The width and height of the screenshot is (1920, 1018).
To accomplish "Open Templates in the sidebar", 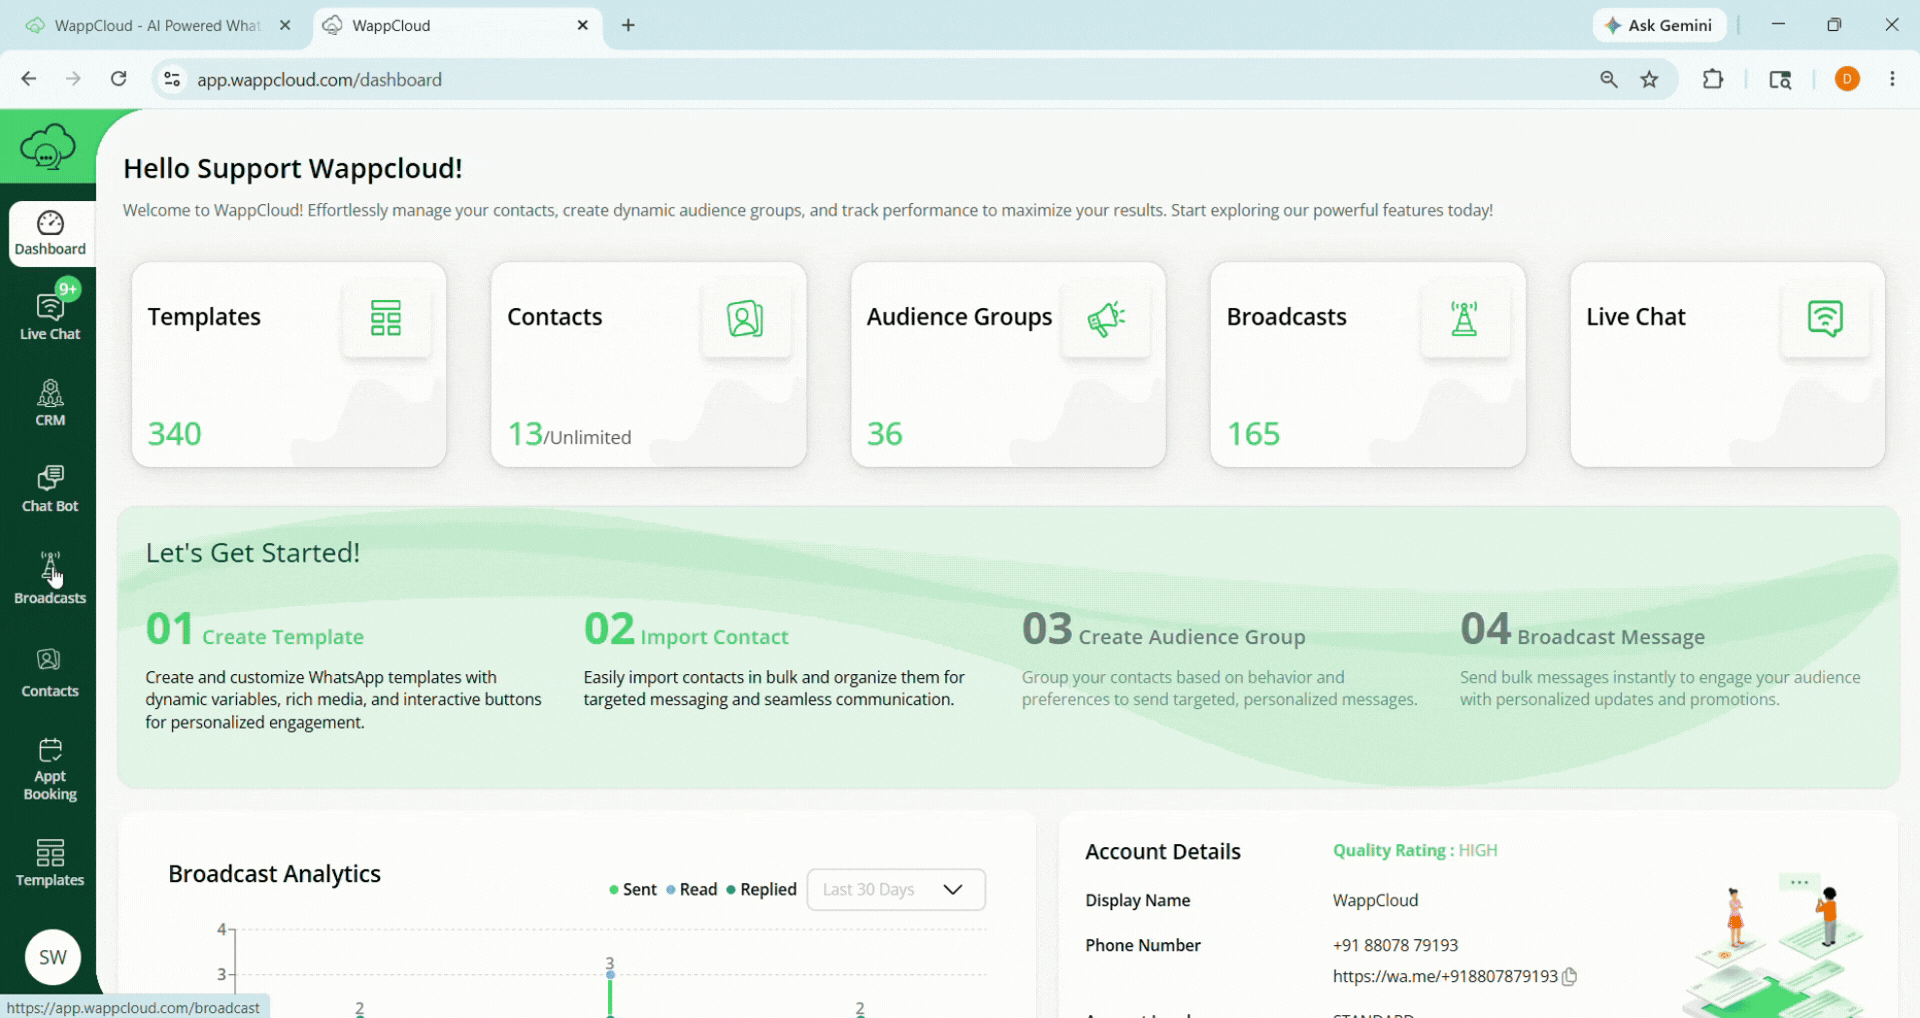I will [x=50, y=863].
